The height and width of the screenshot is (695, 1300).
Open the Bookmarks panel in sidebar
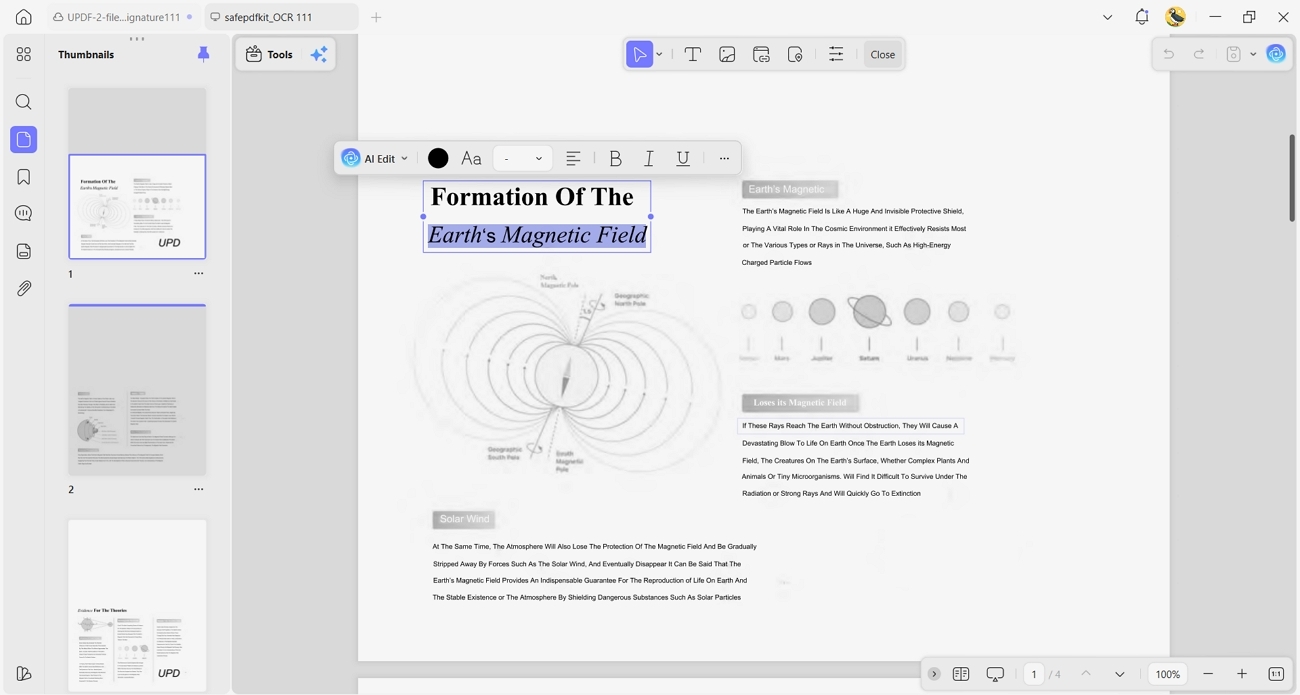[x=24, y=177]
